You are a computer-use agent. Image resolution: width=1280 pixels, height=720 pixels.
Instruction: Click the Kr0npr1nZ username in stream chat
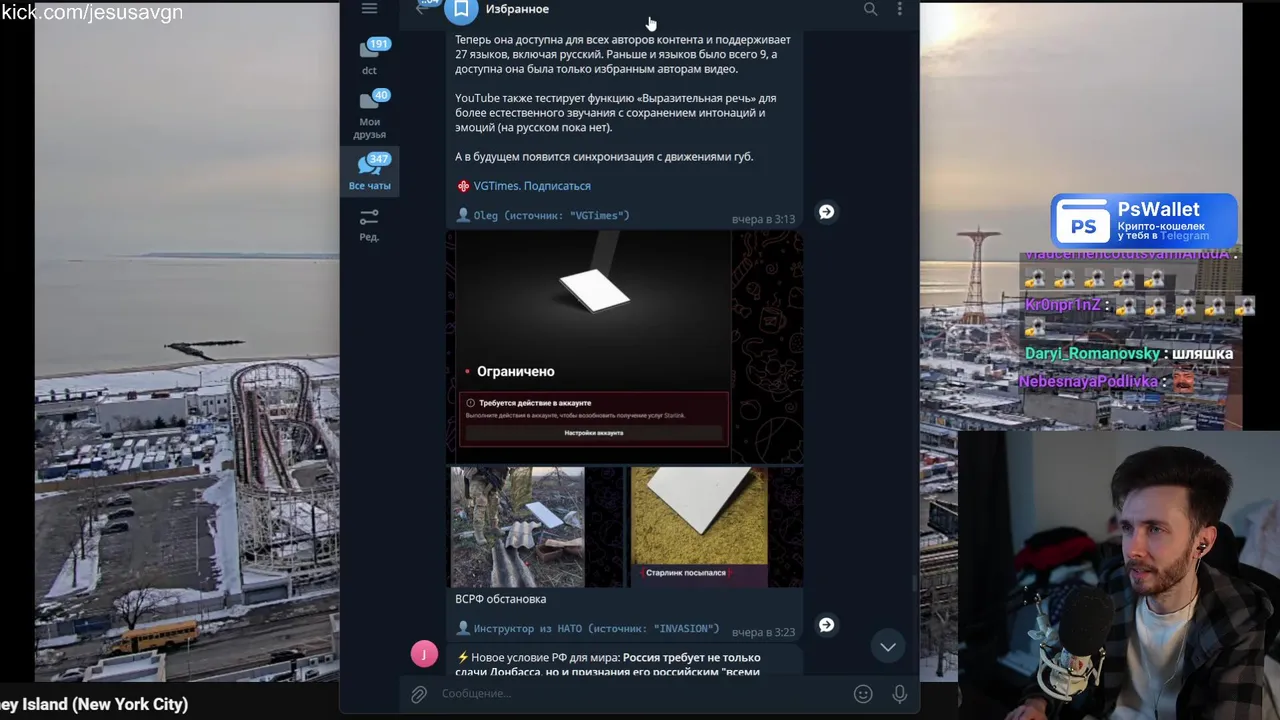click(x=1062, y=305)
